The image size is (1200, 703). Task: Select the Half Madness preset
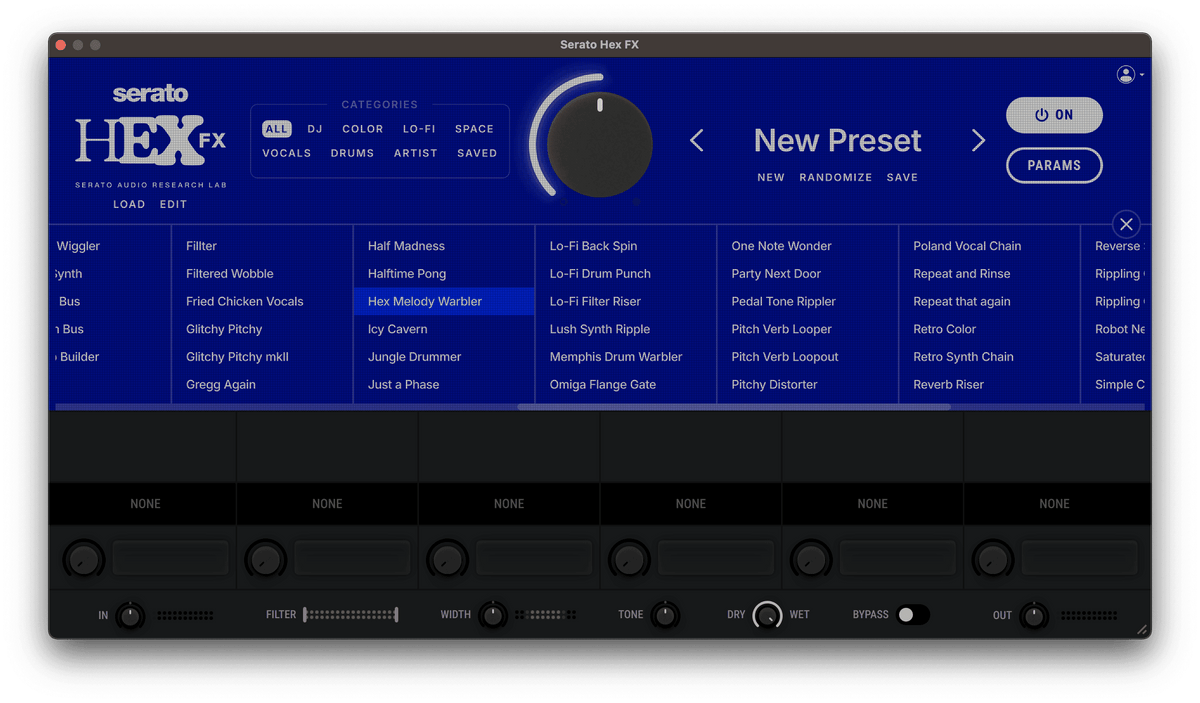pyautogui.click(x=406, y=246)
